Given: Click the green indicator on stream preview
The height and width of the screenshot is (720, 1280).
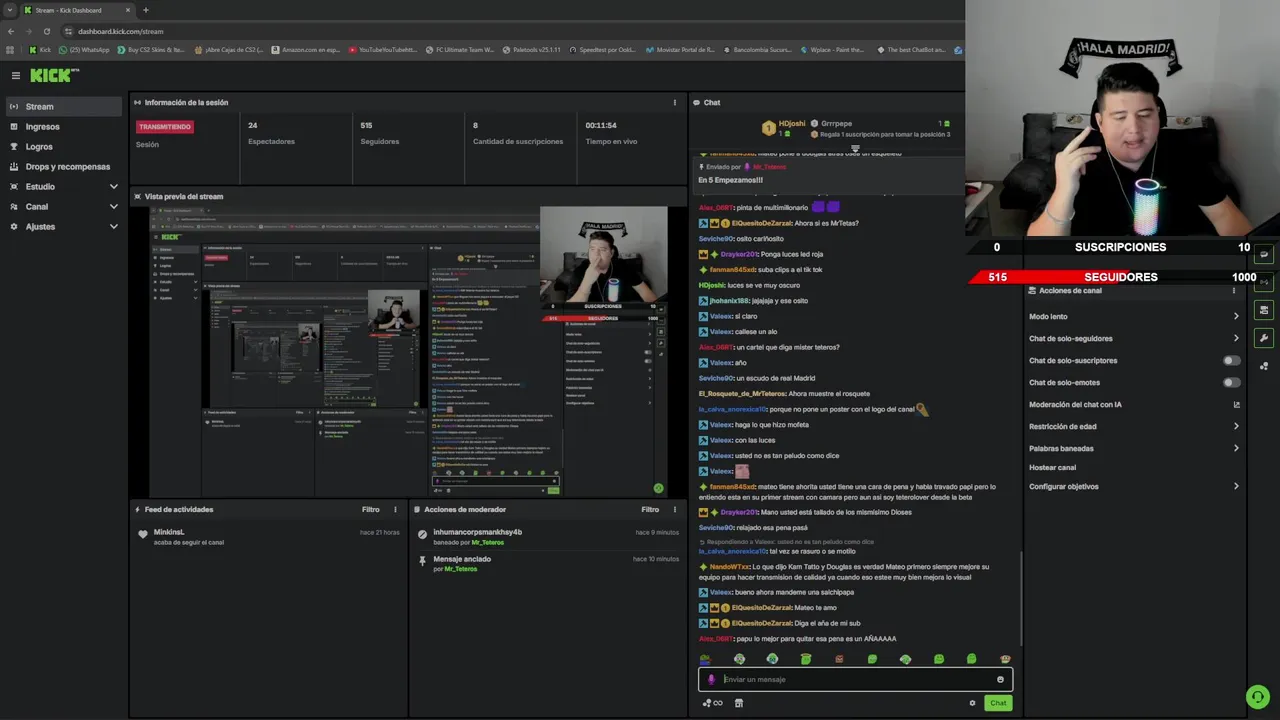Looking at the screenshot, I should point(658,488).
